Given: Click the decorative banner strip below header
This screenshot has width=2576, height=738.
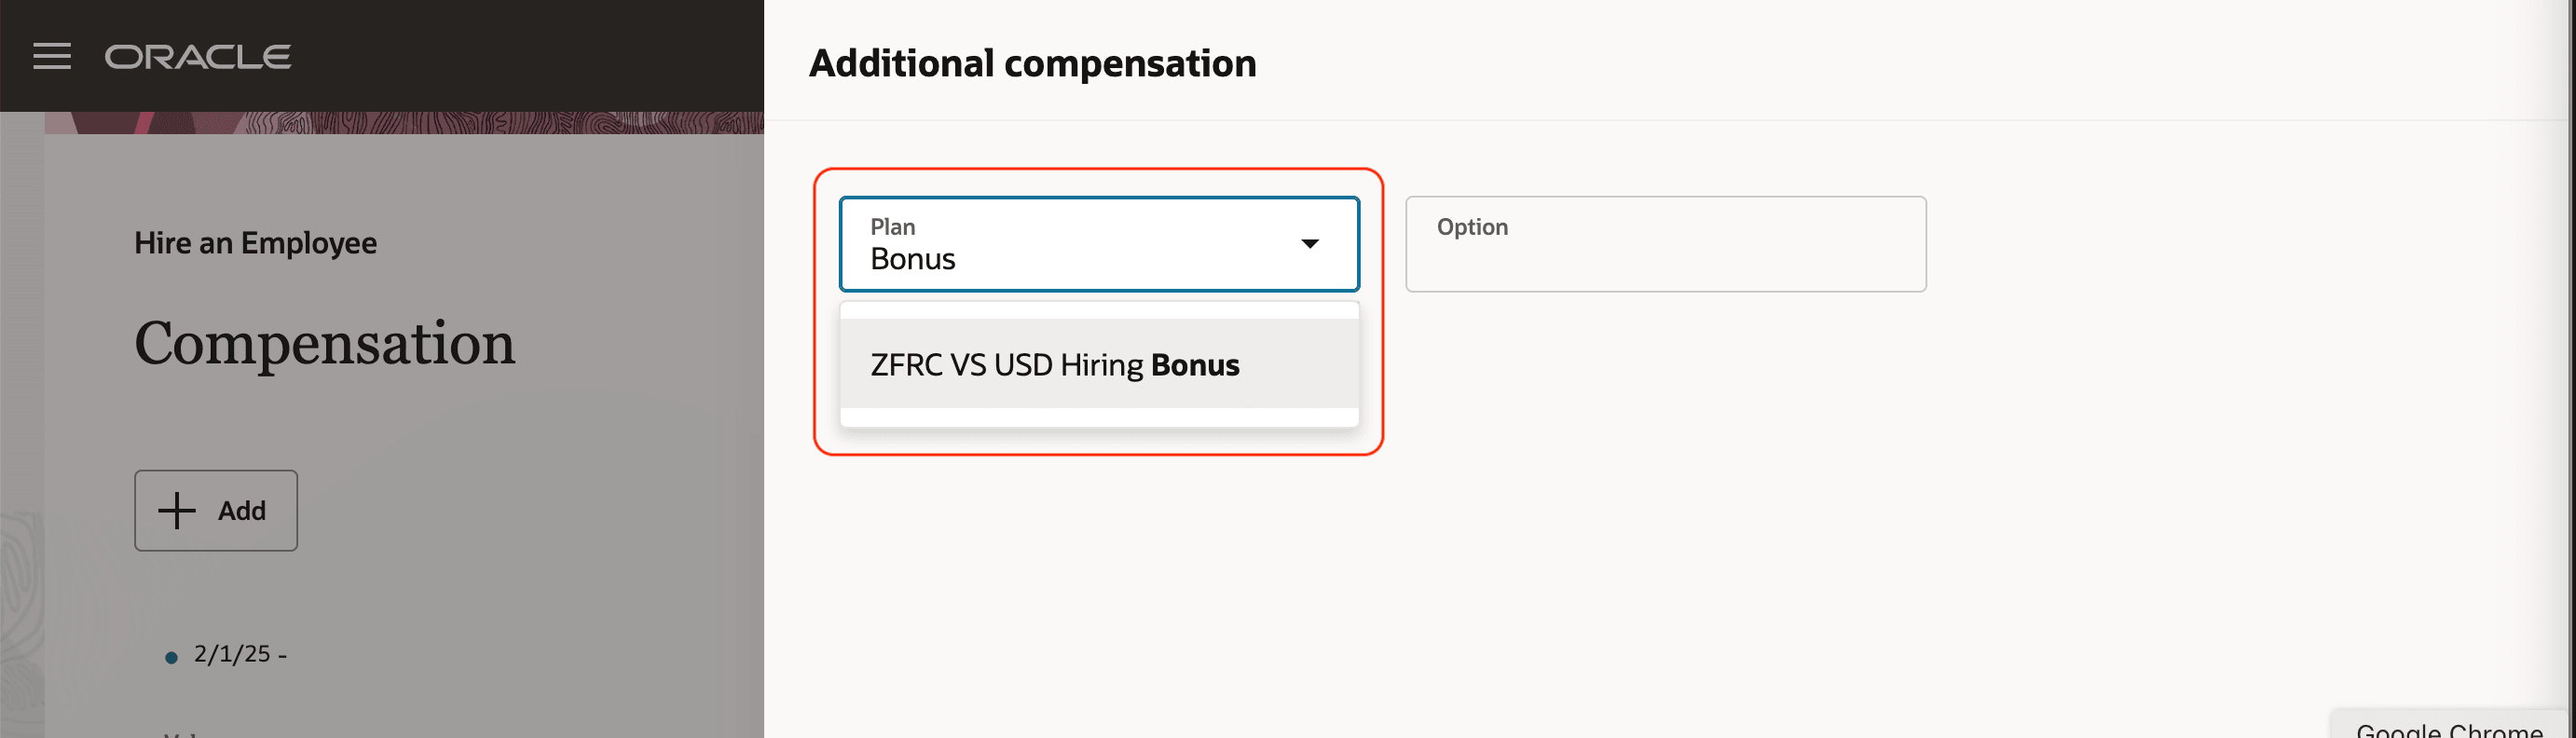Looking at the screenshot, I should coord(404,123).
